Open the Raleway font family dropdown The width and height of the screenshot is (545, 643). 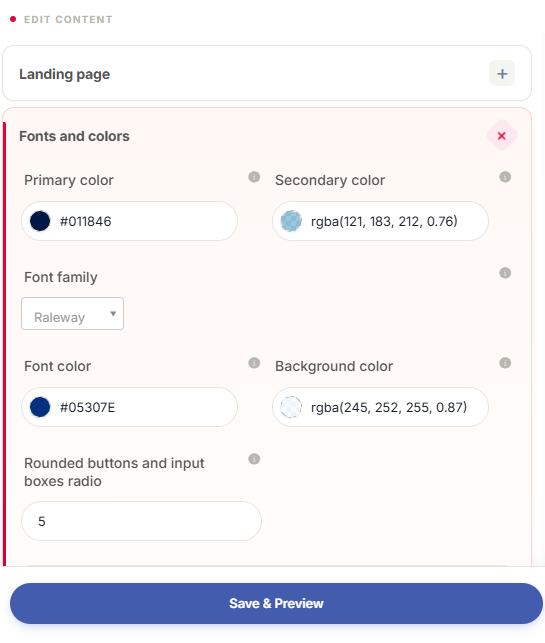[x=72, y=314]
